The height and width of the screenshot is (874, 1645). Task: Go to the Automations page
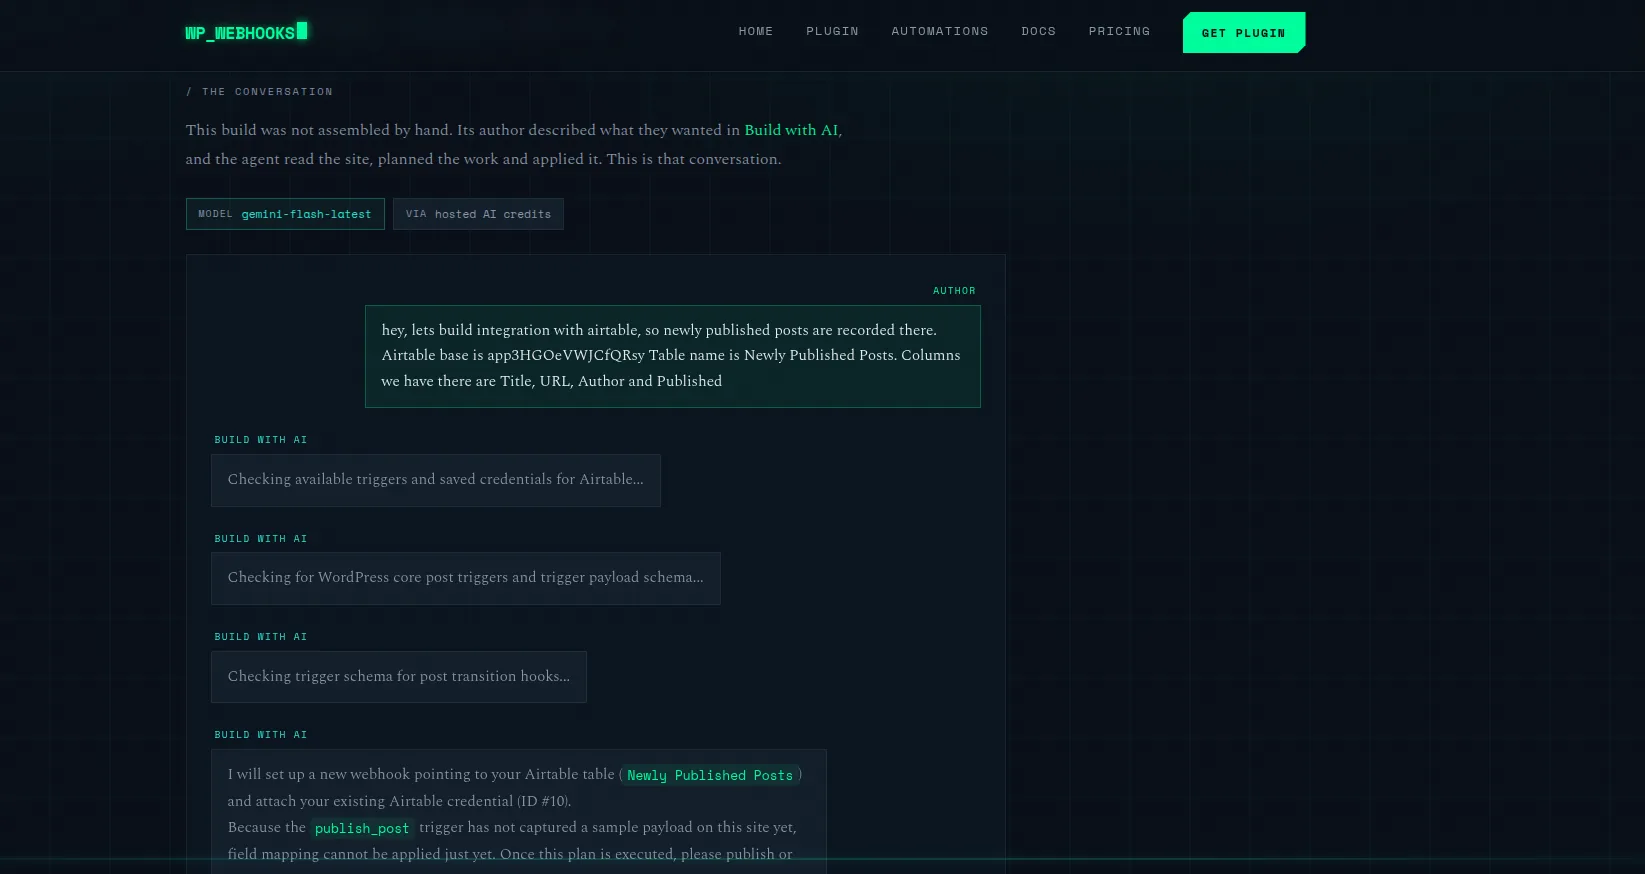(940, 31)
